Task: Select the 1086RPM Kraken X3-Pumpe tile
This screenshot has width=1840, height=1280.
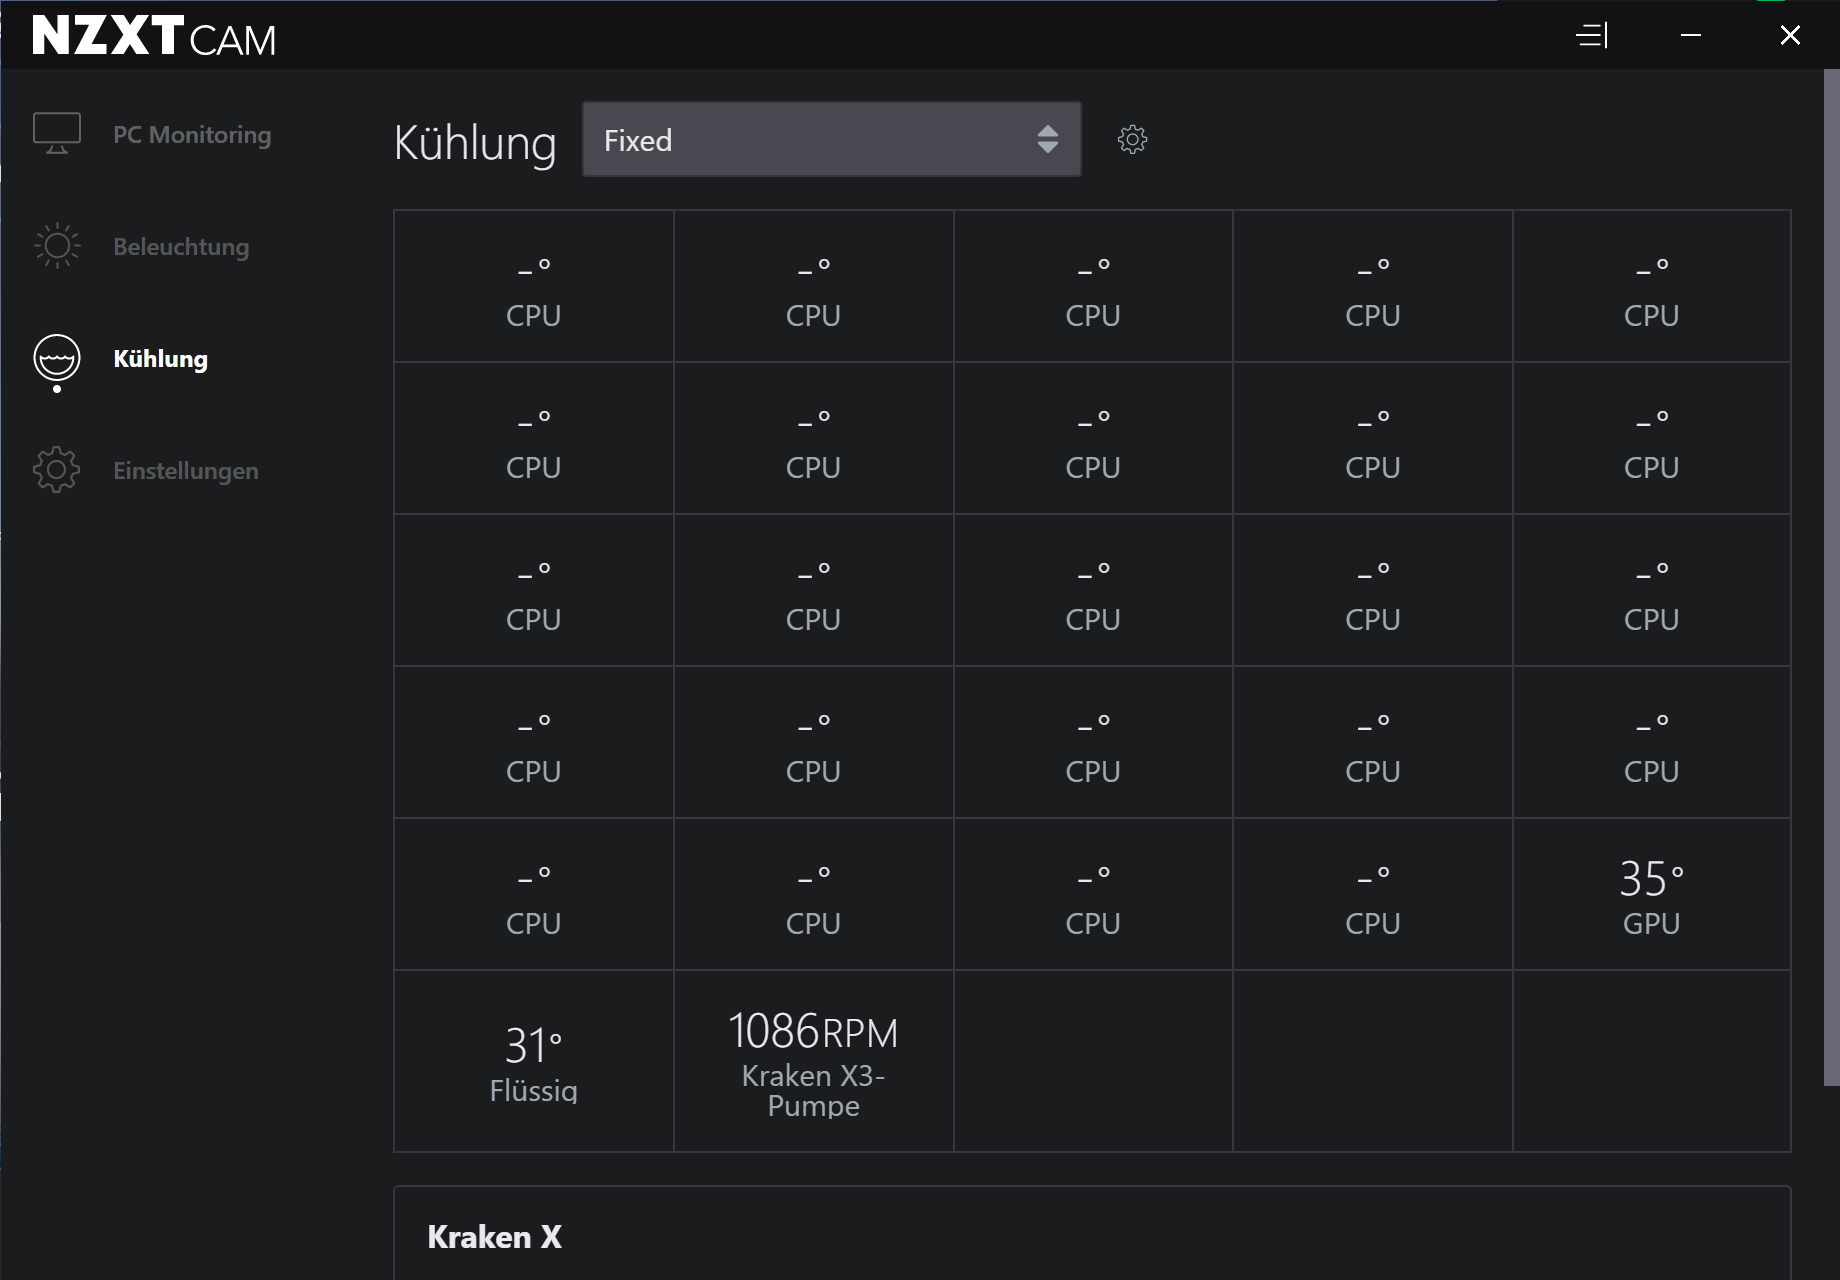Action: 813,1061
